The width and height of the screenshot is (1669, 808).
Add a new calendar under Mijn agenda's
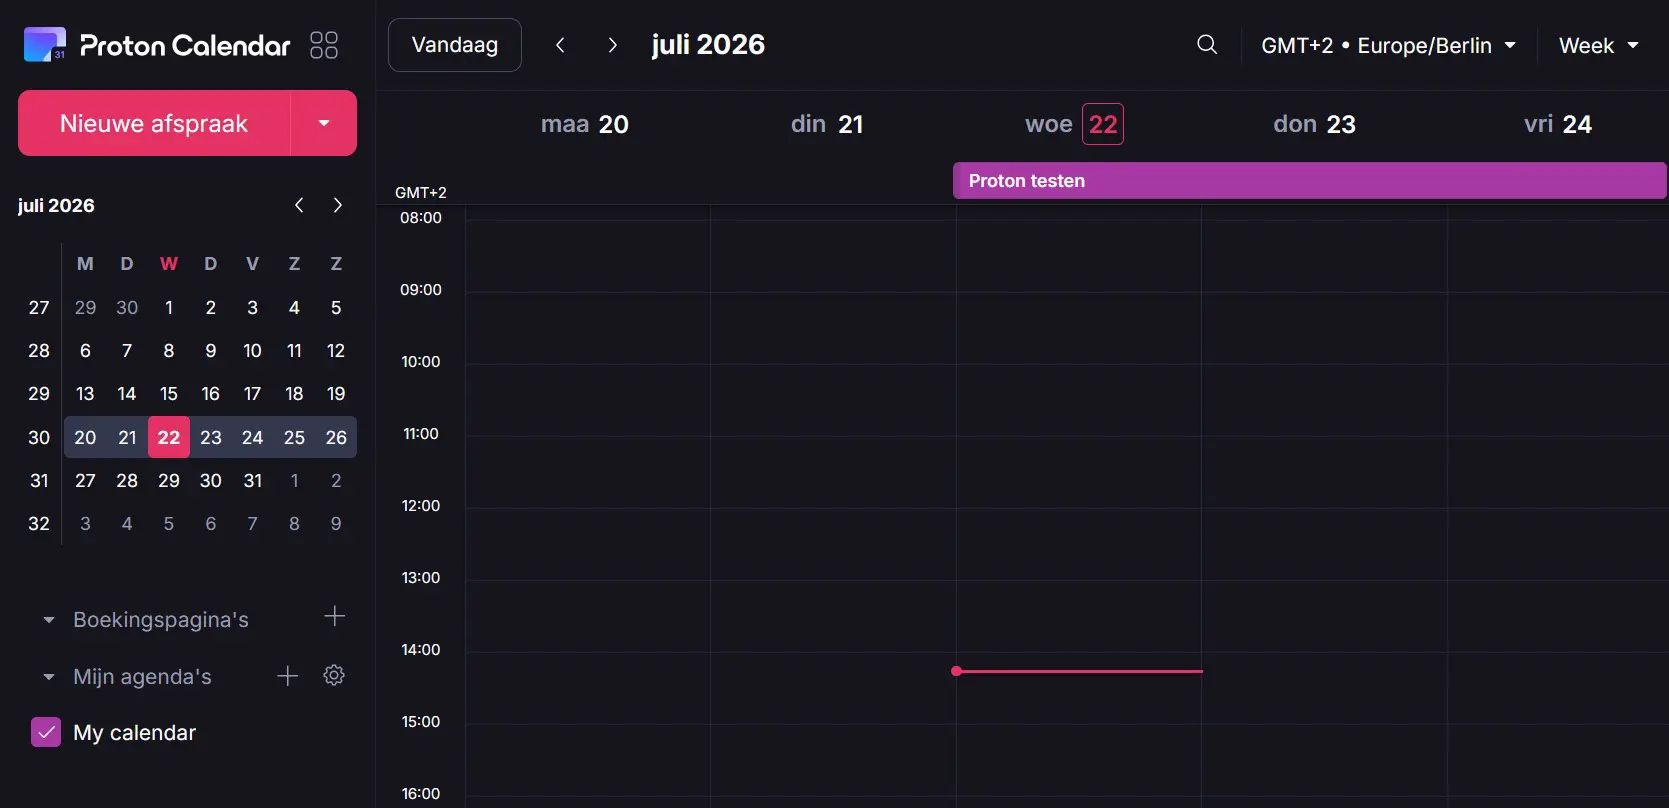click(x=288, y=676)
